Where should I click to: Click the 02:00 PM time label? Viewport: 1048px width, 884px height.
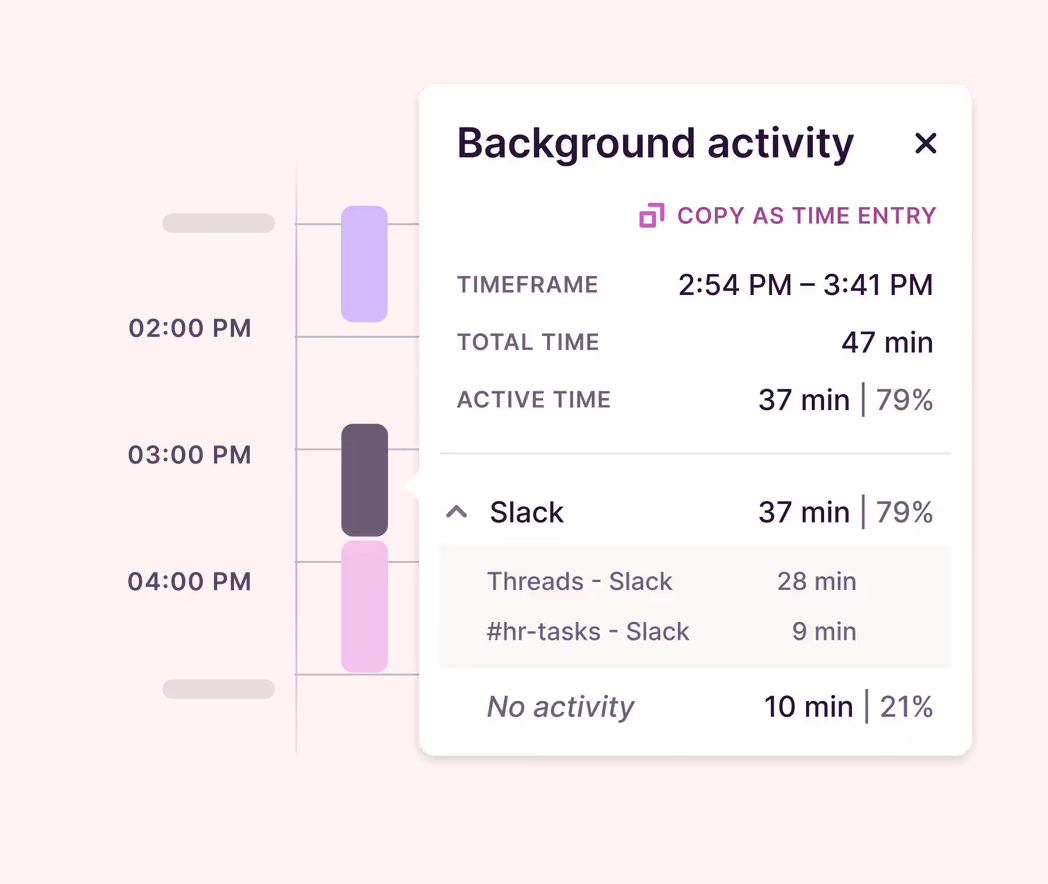click(x=190, y=328)
